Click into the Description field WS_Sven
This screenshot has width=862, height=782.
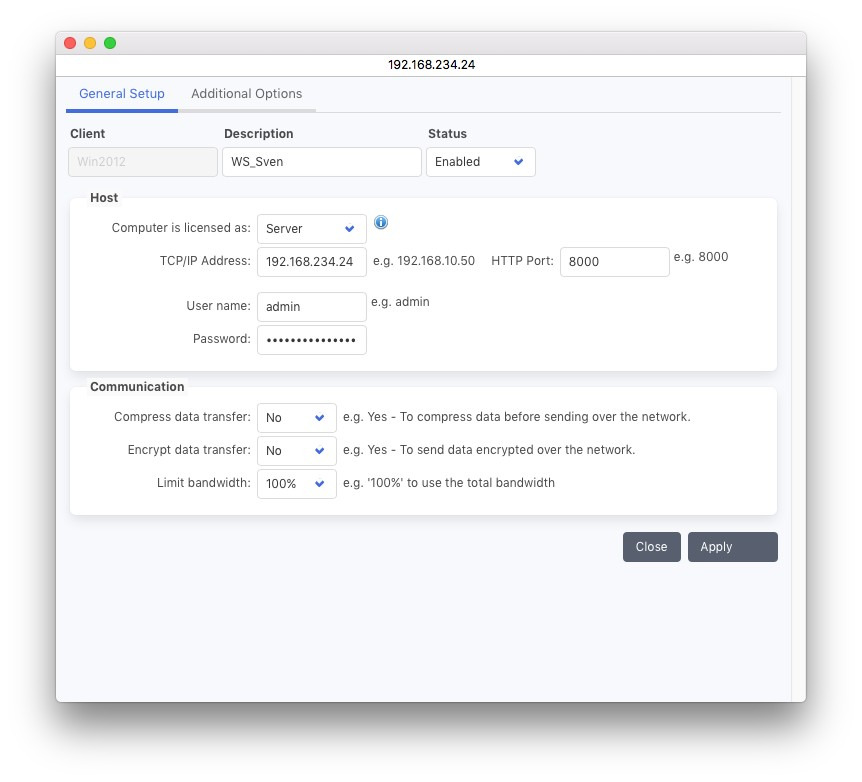click(321, 162)
